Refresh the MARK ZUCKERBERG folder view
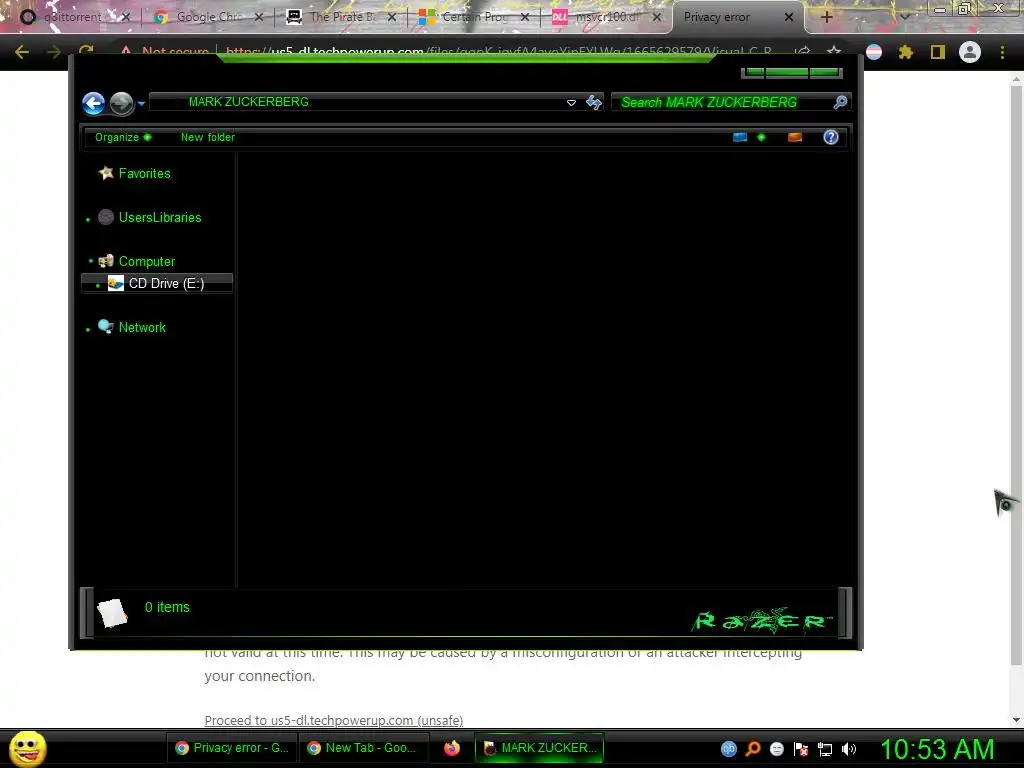The height and width of the screenshot is (768, 1024). 594,103
